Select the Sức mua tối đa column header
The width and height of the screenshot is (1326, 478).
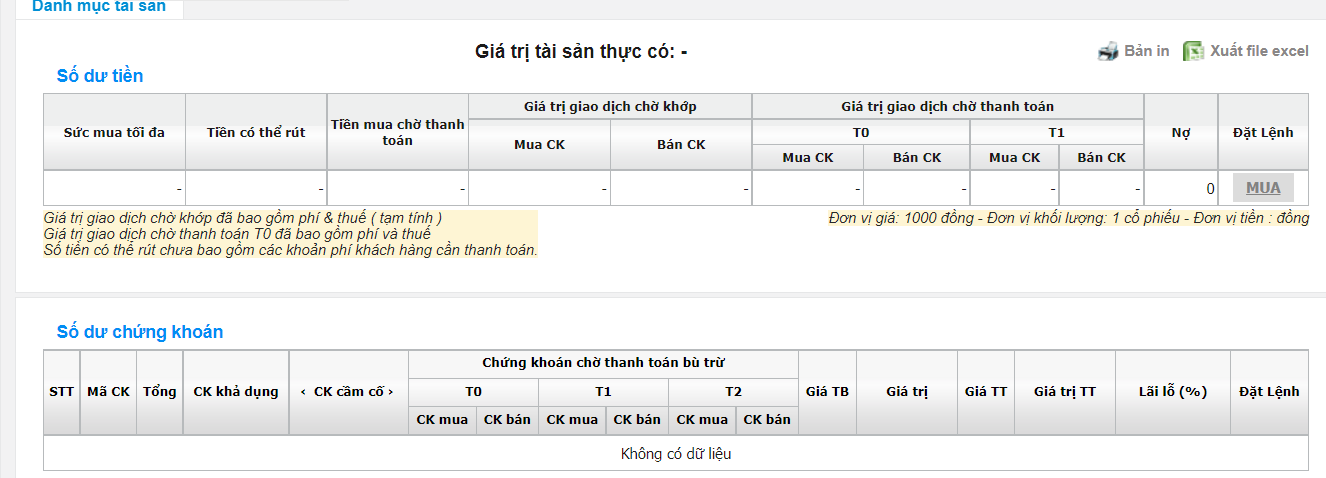[114, 132]
